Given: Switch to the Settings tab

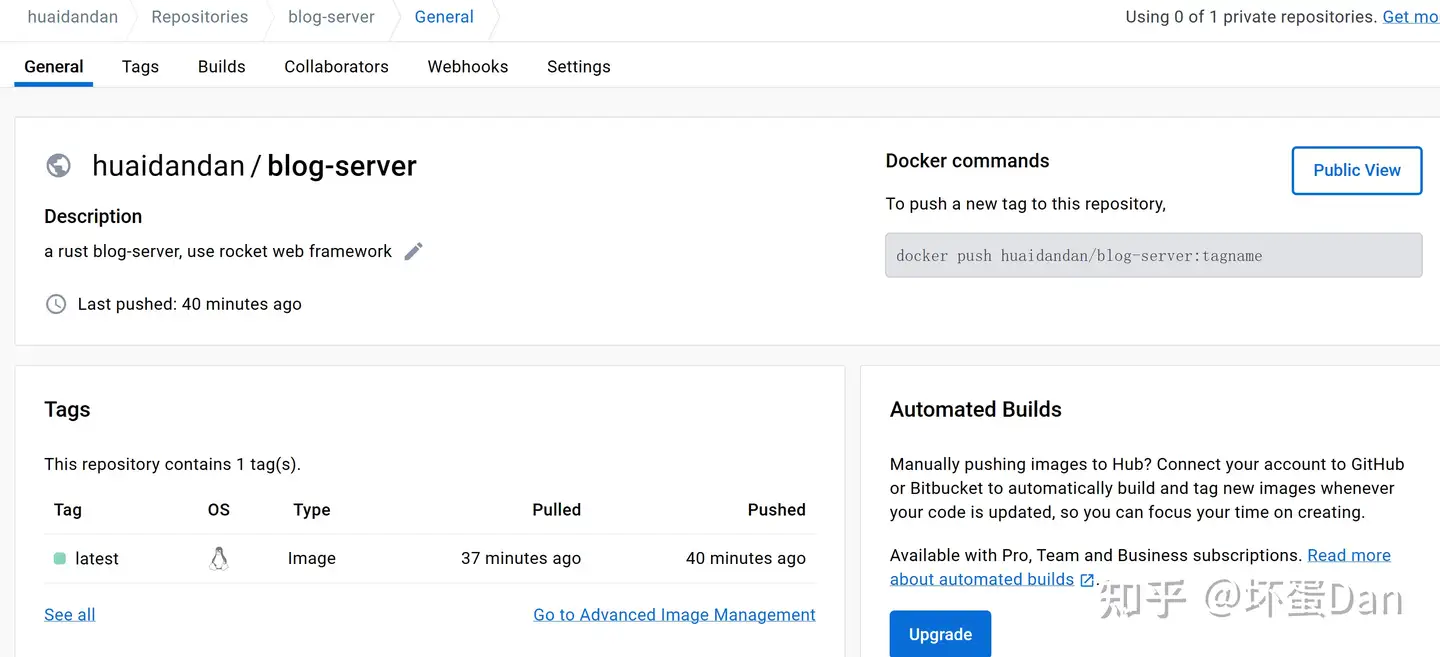Looking at the screenshot, I should (x=579, y=67).
